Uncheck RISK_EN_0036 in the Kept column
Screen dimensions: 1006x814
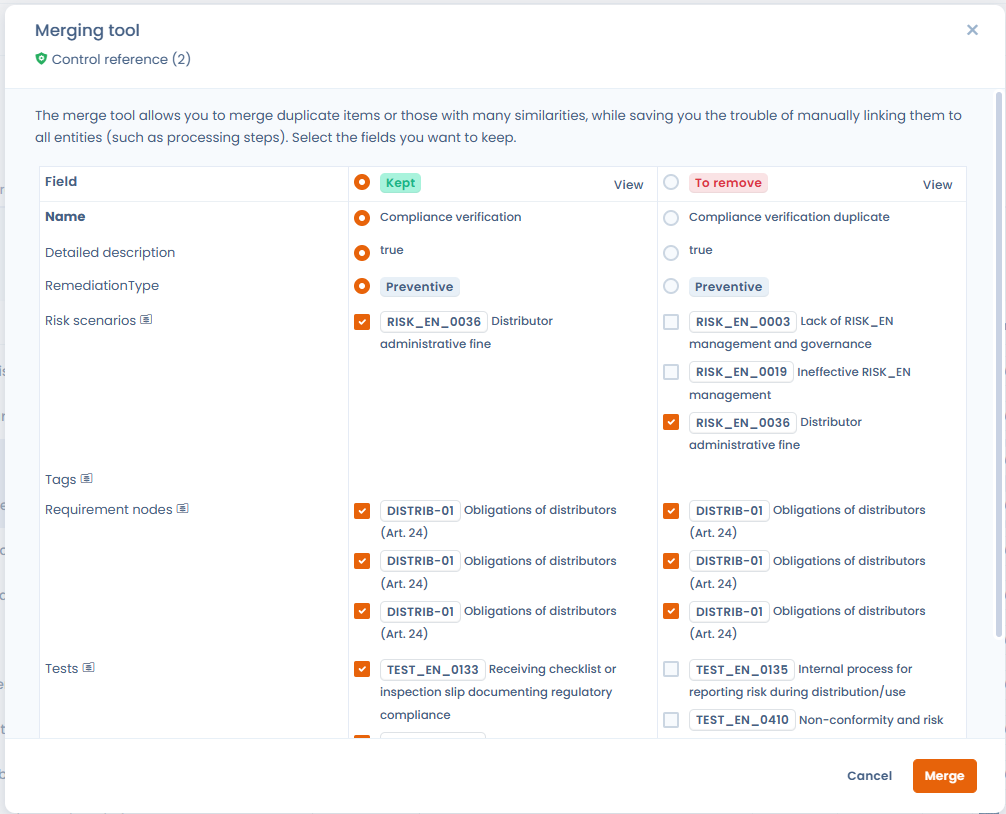362,321
